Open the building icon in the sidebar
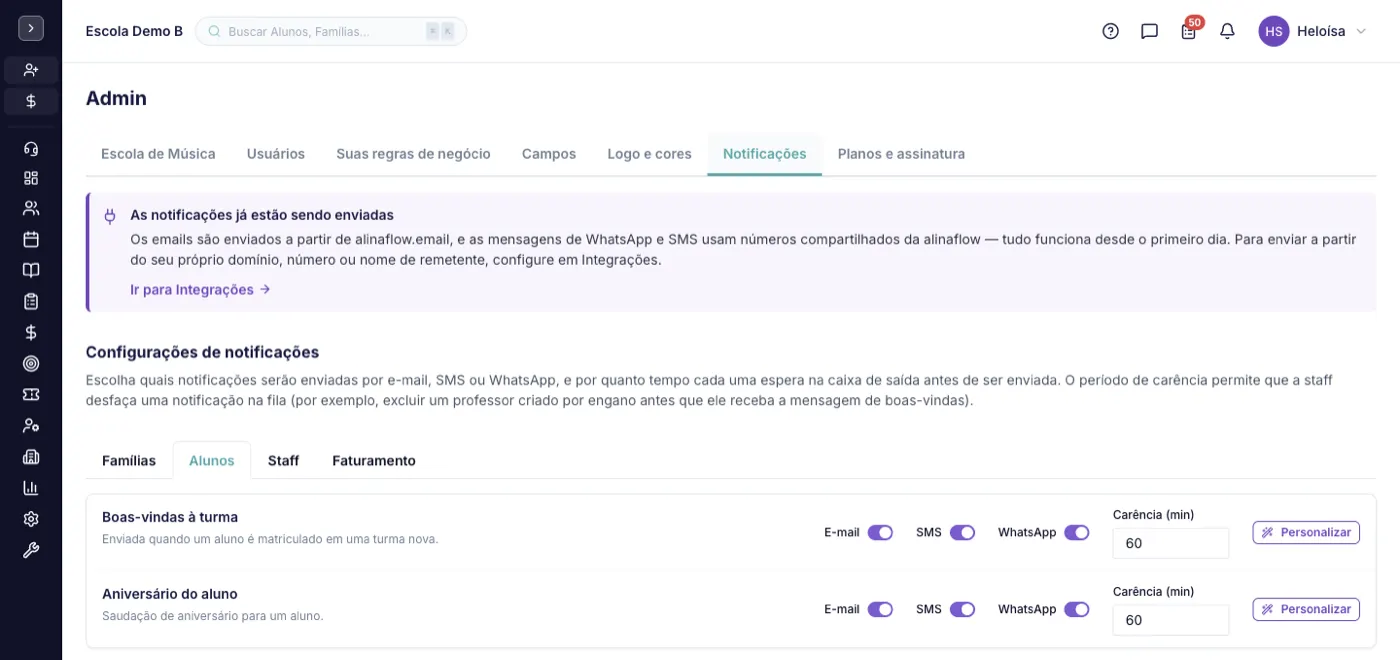Viewport: 1400px width, 660px height. 31,457
